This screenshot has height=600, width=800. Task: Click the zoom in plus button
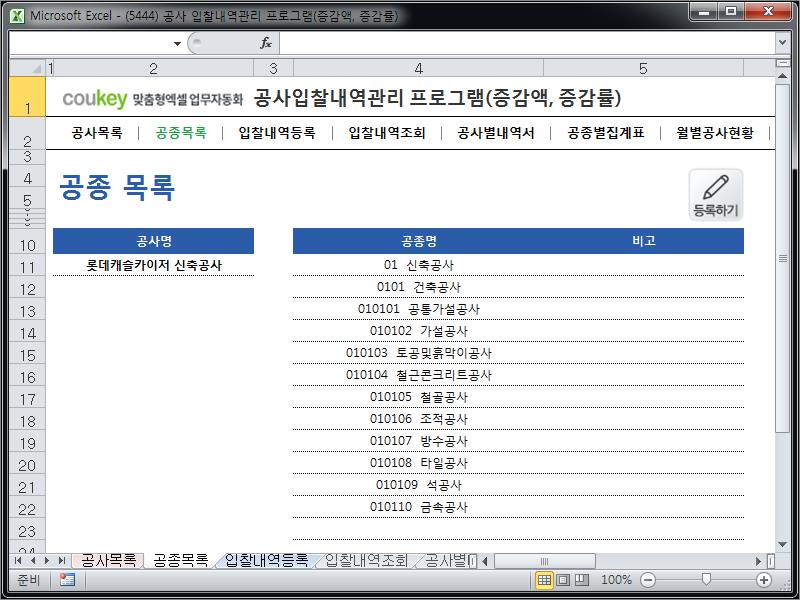[764, 580]
